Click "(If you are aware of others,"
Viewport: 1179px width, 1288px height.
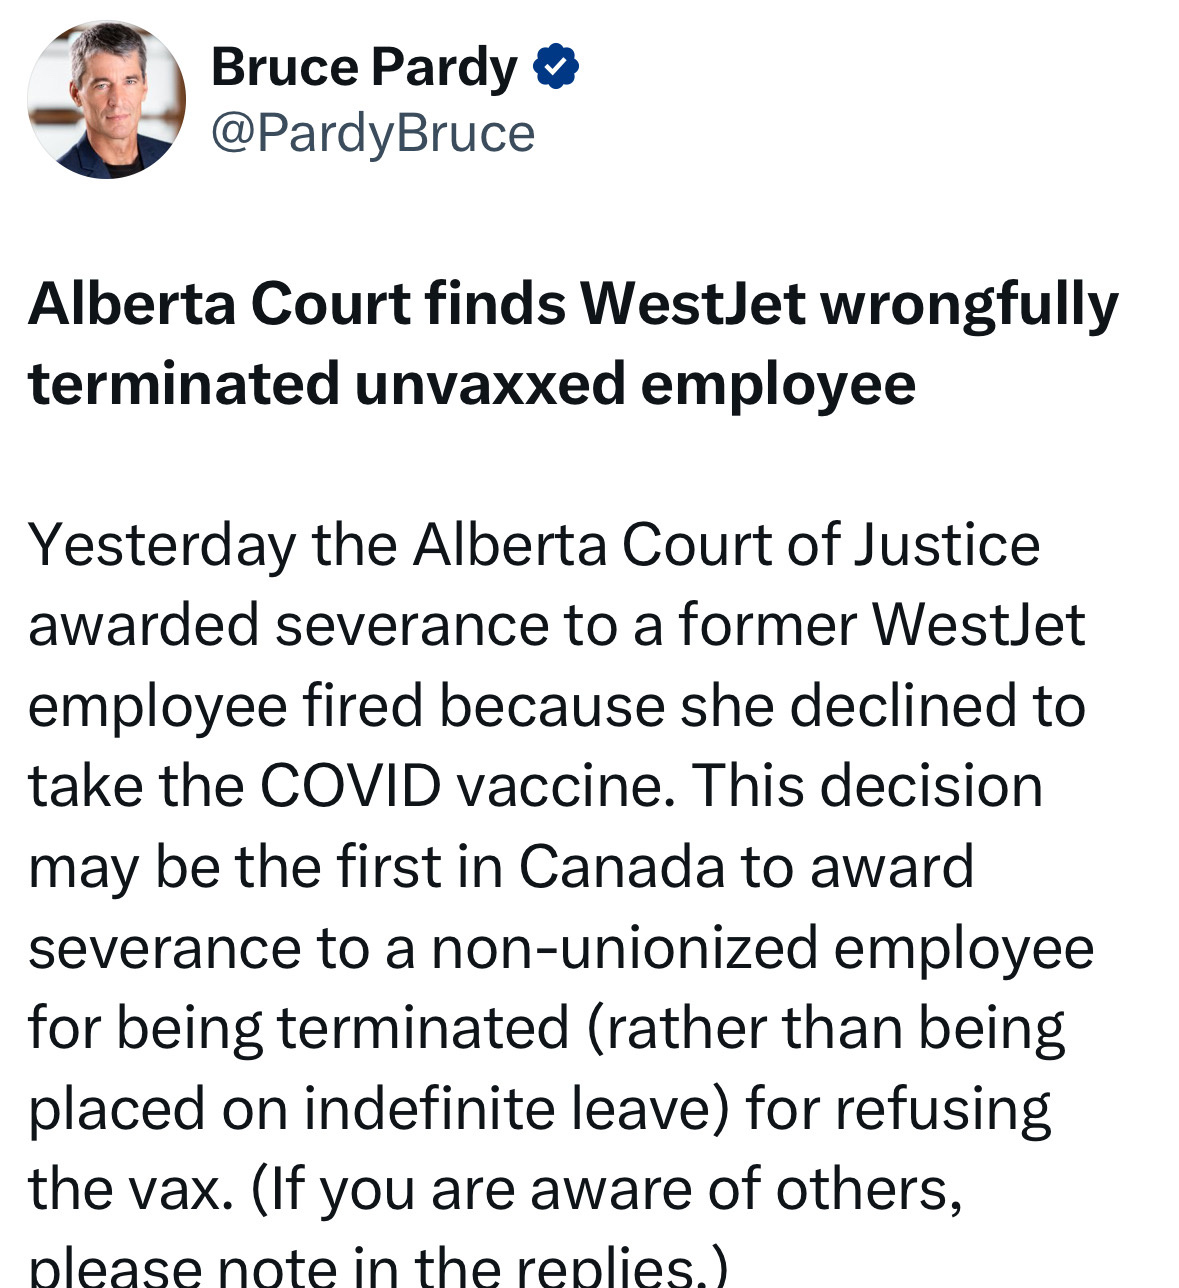[607, 1190]
